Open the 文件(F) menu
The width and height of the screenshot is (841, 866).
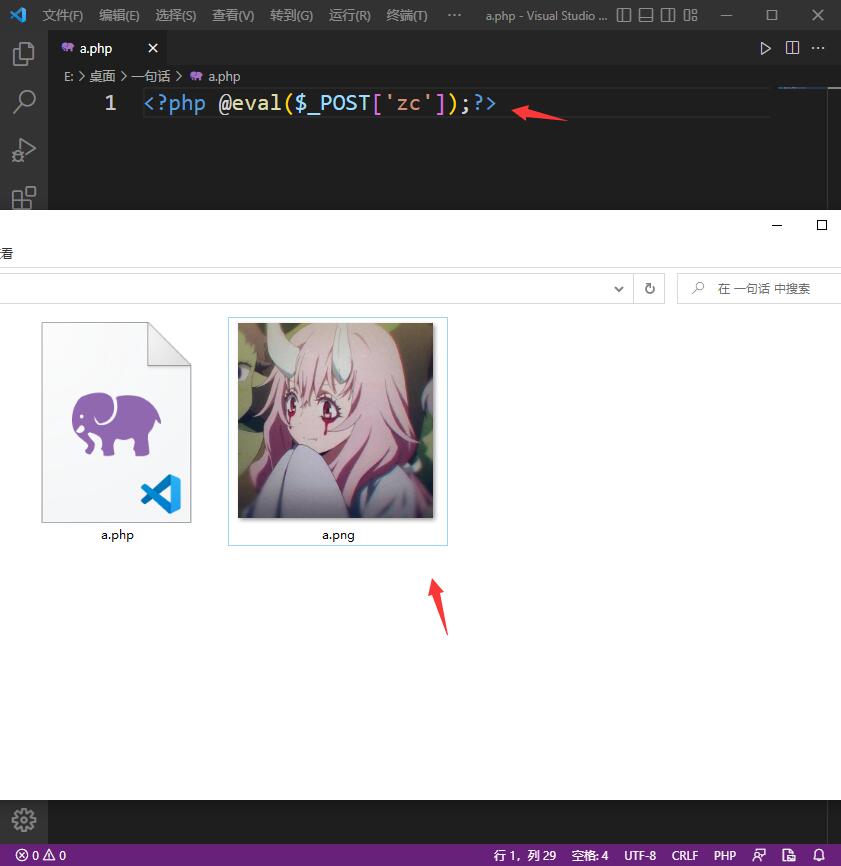(62, 15)
